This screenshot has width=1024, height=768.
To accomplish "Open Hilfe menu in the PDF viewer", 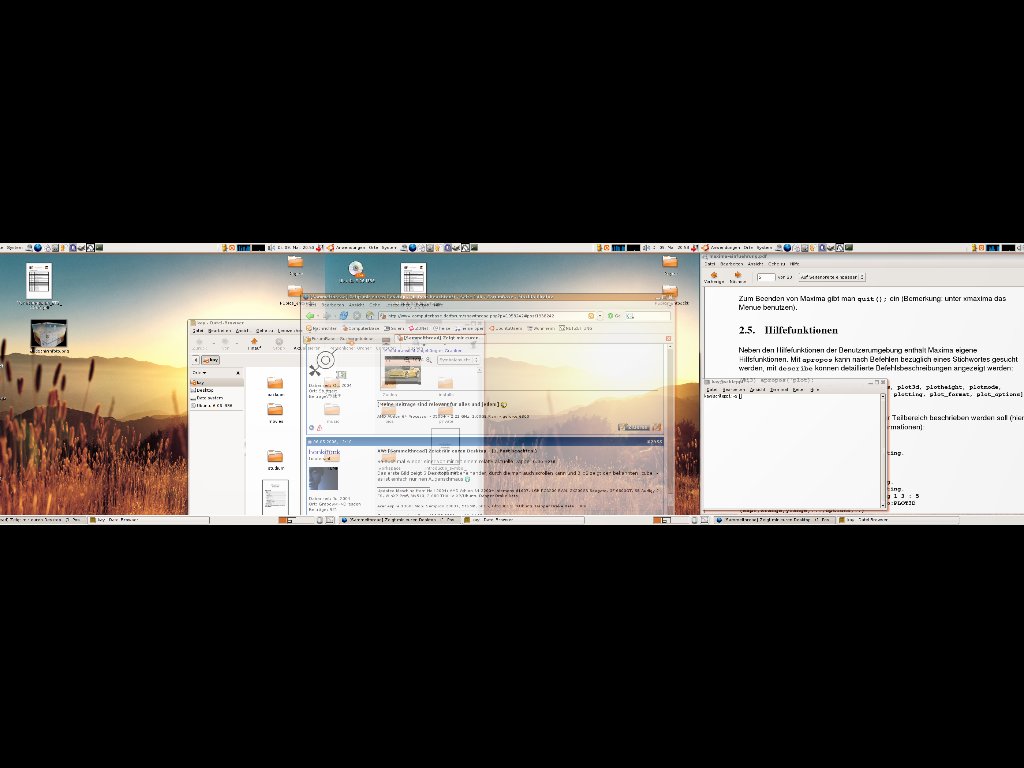I will tap(794, 264).
